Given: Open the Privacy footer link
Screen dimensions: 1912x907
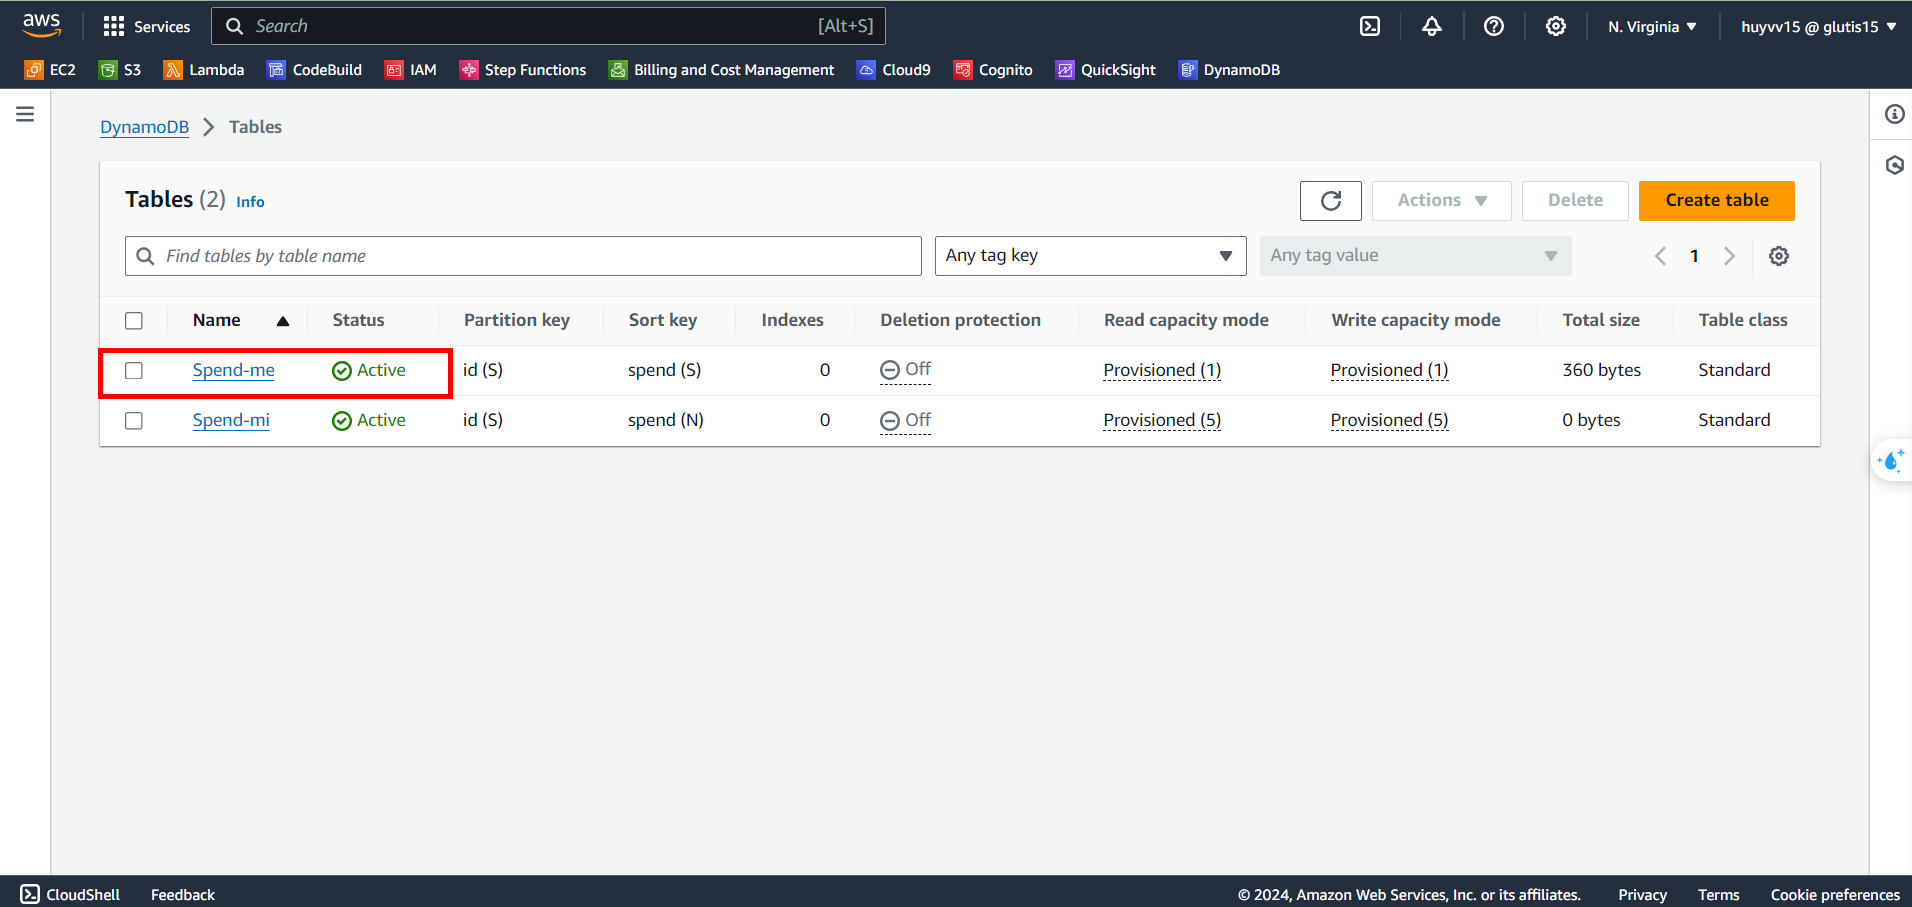Looking at the screenshot, I should pyautogui.click(x=1642, y=895).
